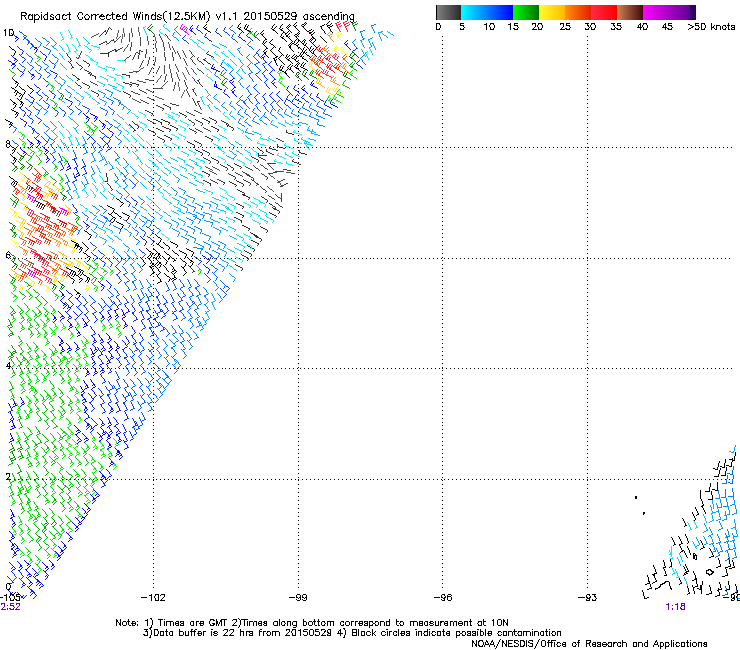Click the purple '2:52' pass time label

[x=10, y=607]
